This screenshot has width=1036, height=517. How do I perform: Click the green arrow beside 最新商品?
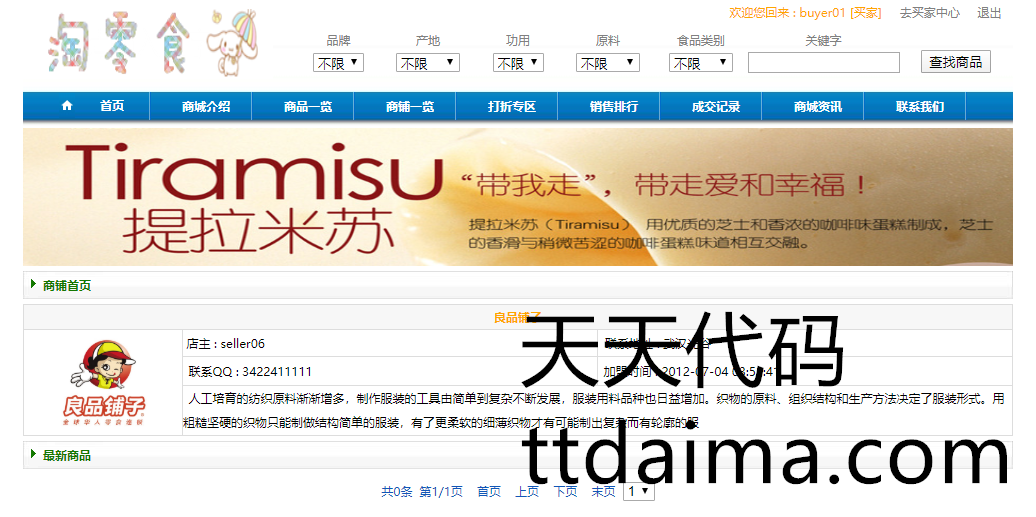(34, 455)
